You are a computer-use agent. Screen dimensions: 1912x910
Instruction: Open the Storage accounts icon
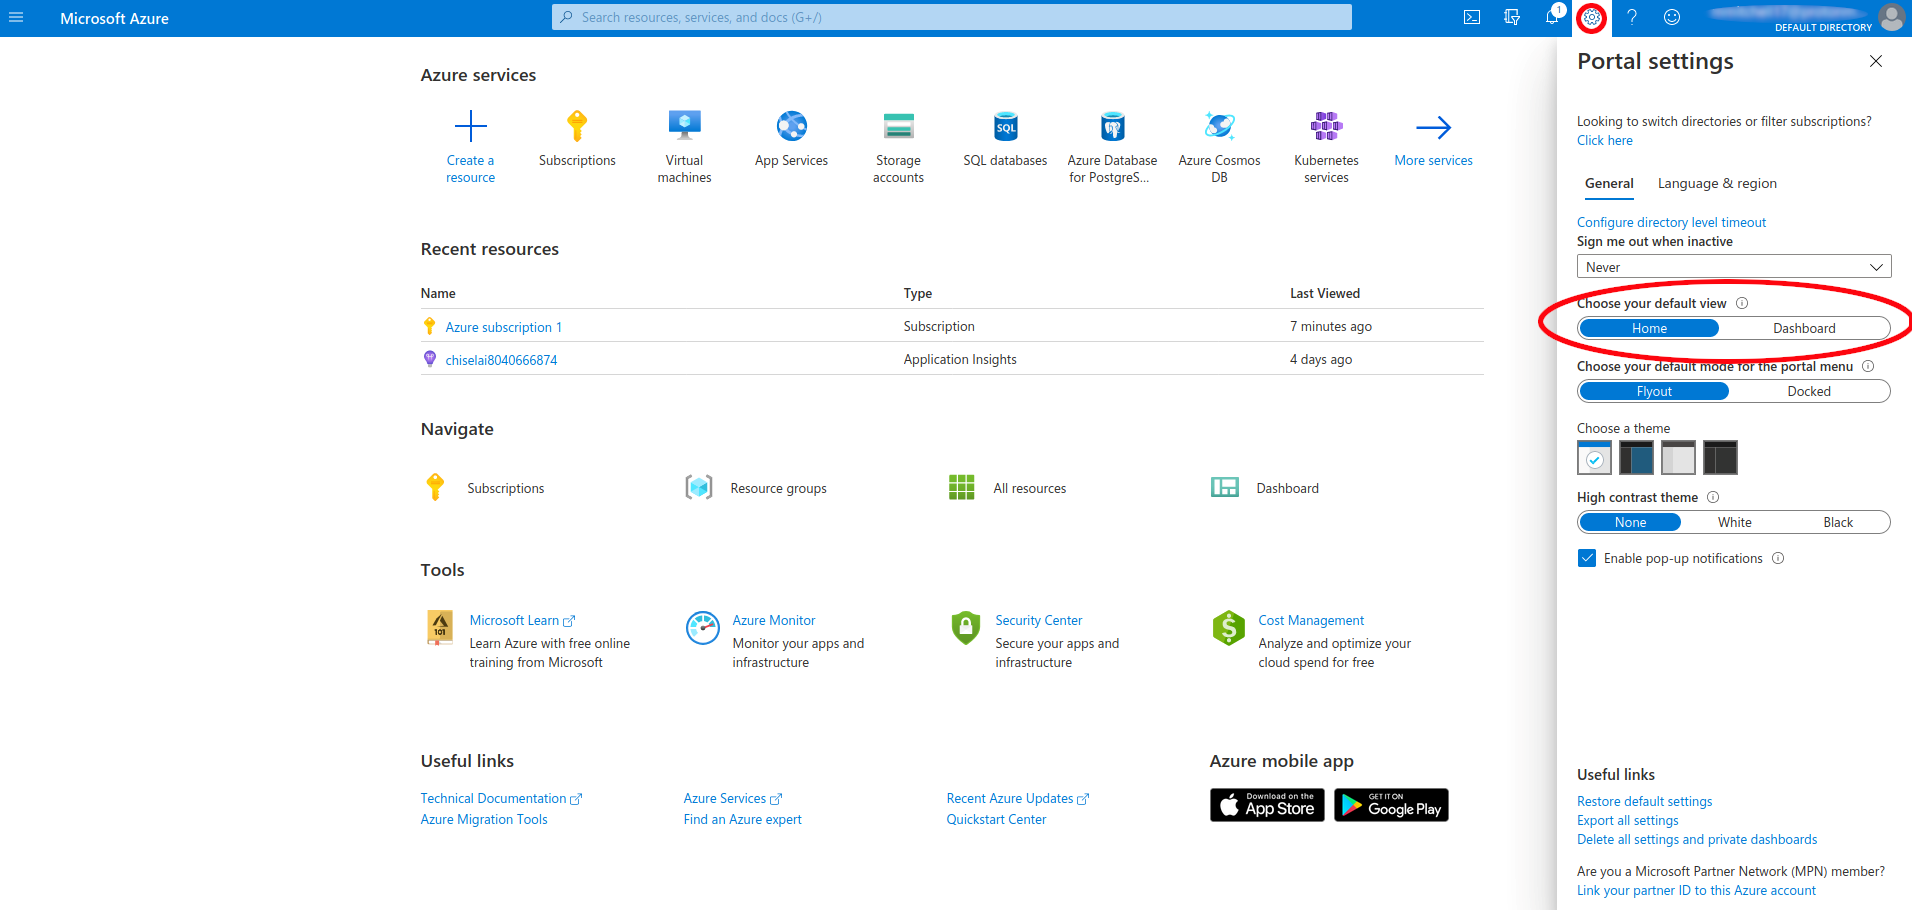pyautogui.click(x=898, y=127)
